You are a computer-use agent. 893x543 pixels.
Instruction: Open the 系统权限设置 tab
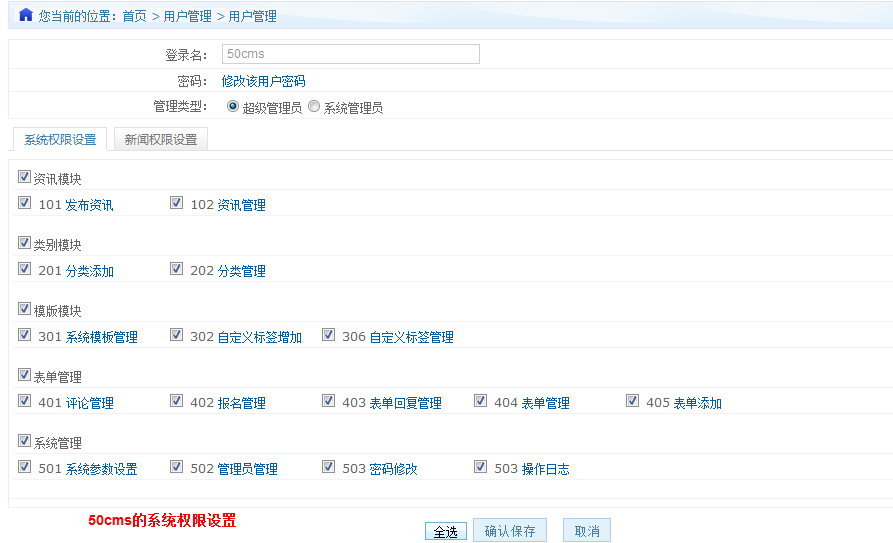[60, 140]
